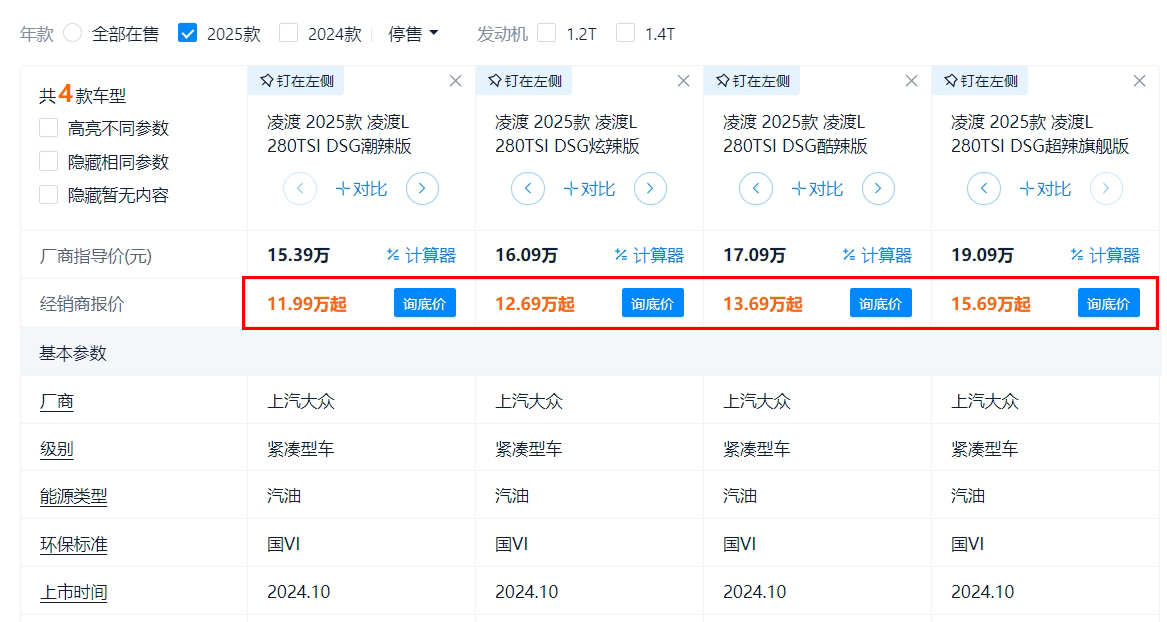This screenshot has height=622, width=1167.
Task: Click the 19.09万 guide price
Action: tap(982, 256)
